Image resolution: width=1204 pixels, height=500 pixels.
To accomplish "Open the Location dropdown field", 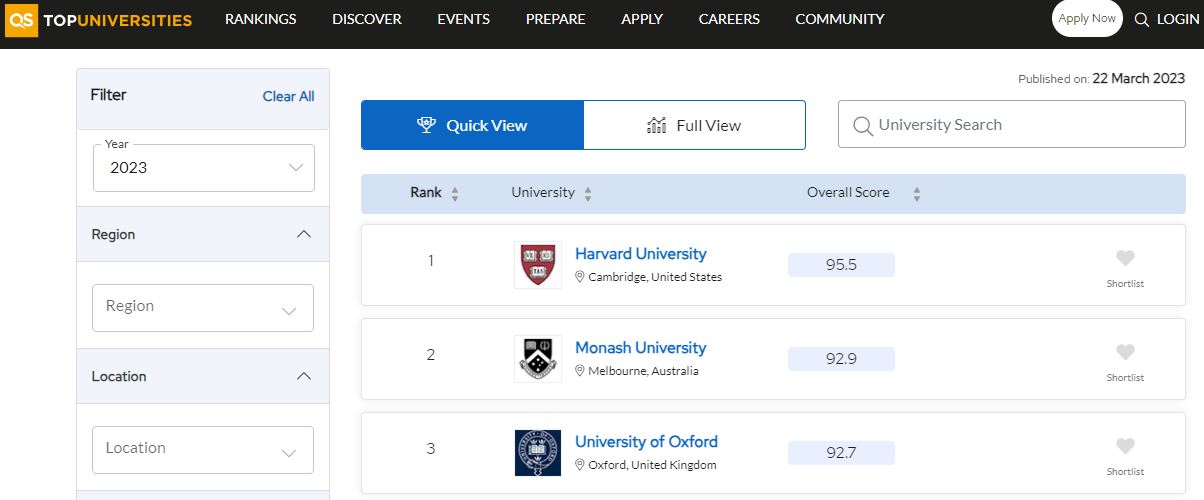I will click(x=203, y=449).
